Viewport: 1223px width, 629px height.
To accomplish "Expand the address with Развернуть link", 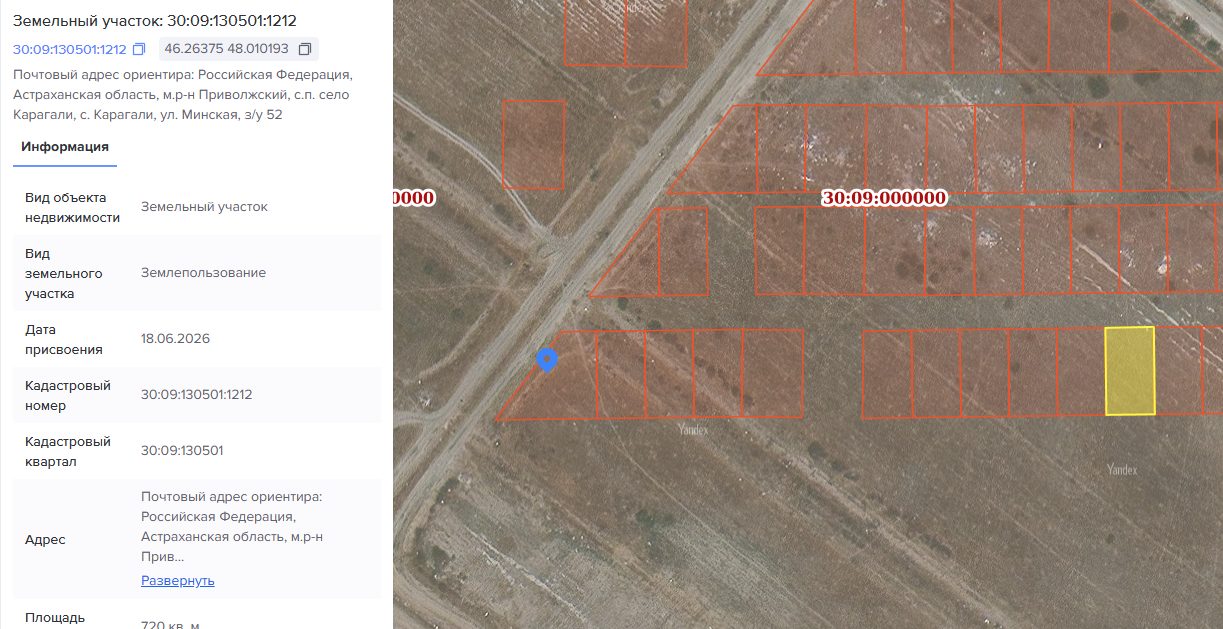I will click(x=178, y=581).
